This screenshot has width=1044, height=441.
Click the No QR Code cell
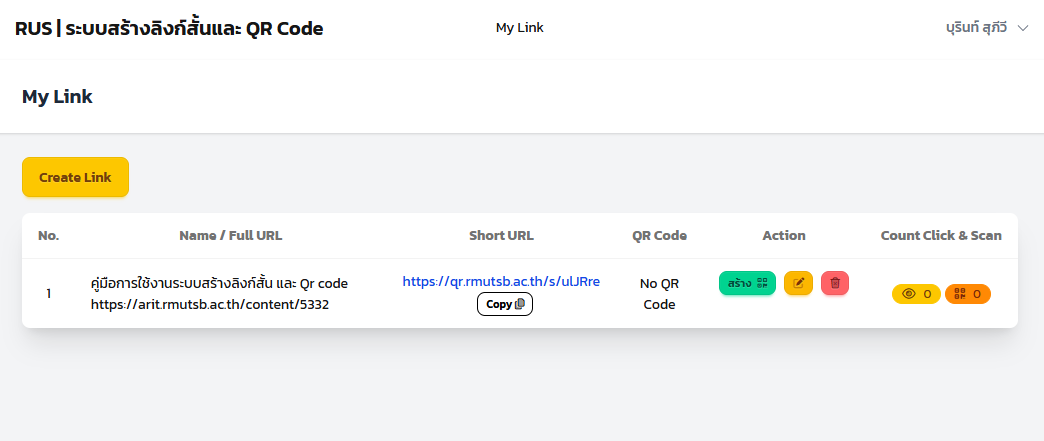659,294
